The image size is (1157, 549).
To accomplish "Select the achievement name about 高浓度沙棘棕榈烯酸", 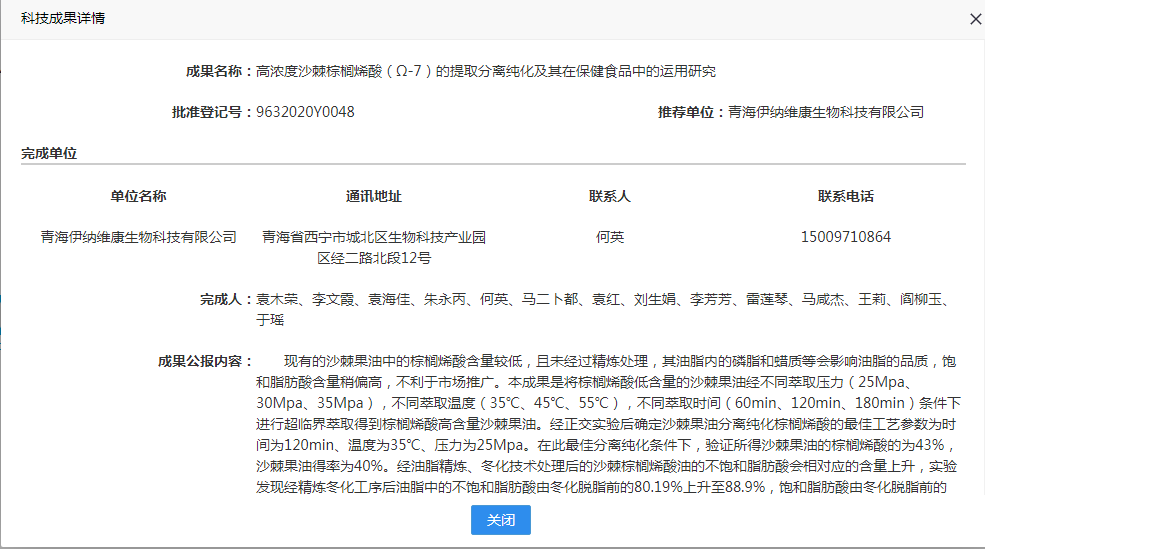I will pyautogui.click(x=486, y=71).
